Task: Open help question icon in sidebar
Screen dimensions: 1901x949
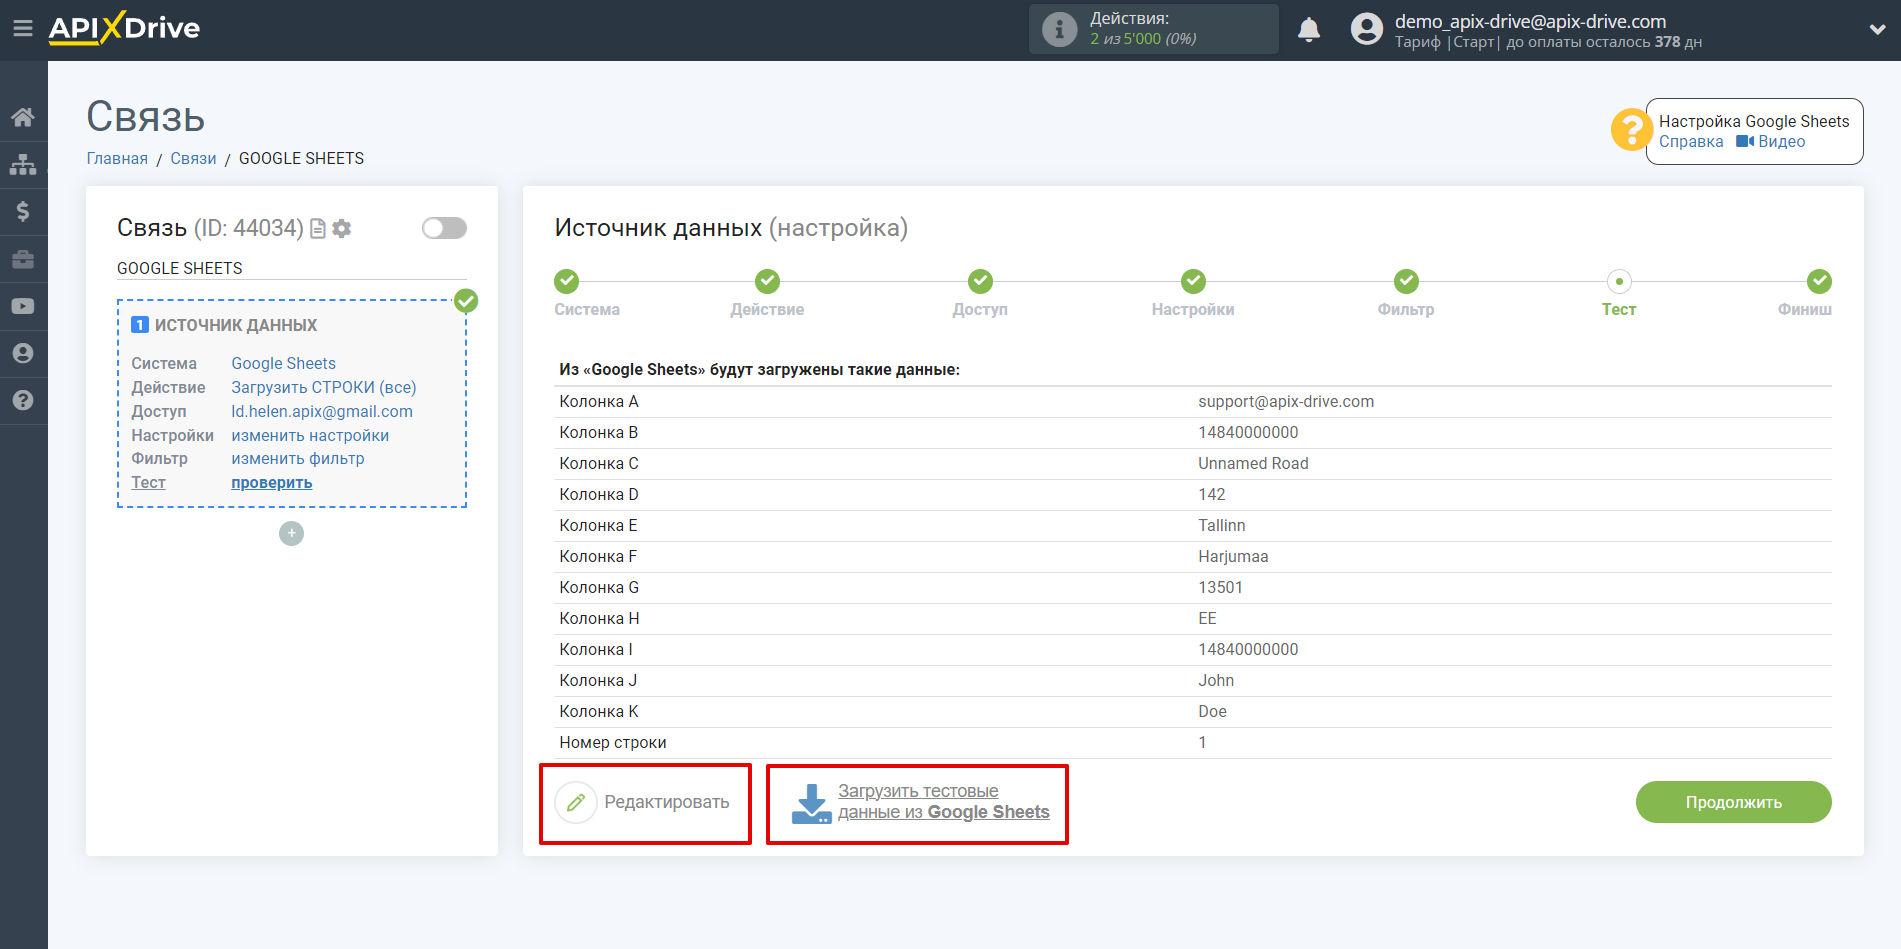Action: point(23,400)
